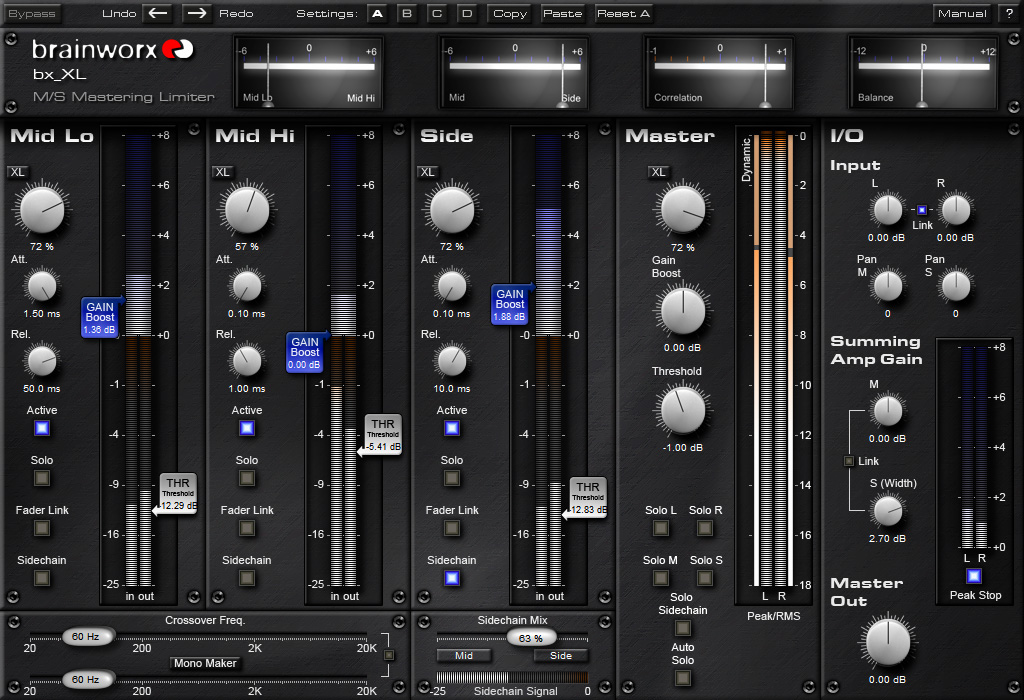Click the Pan M knob
Screen dimensions: 1024x700
point(888,286)
